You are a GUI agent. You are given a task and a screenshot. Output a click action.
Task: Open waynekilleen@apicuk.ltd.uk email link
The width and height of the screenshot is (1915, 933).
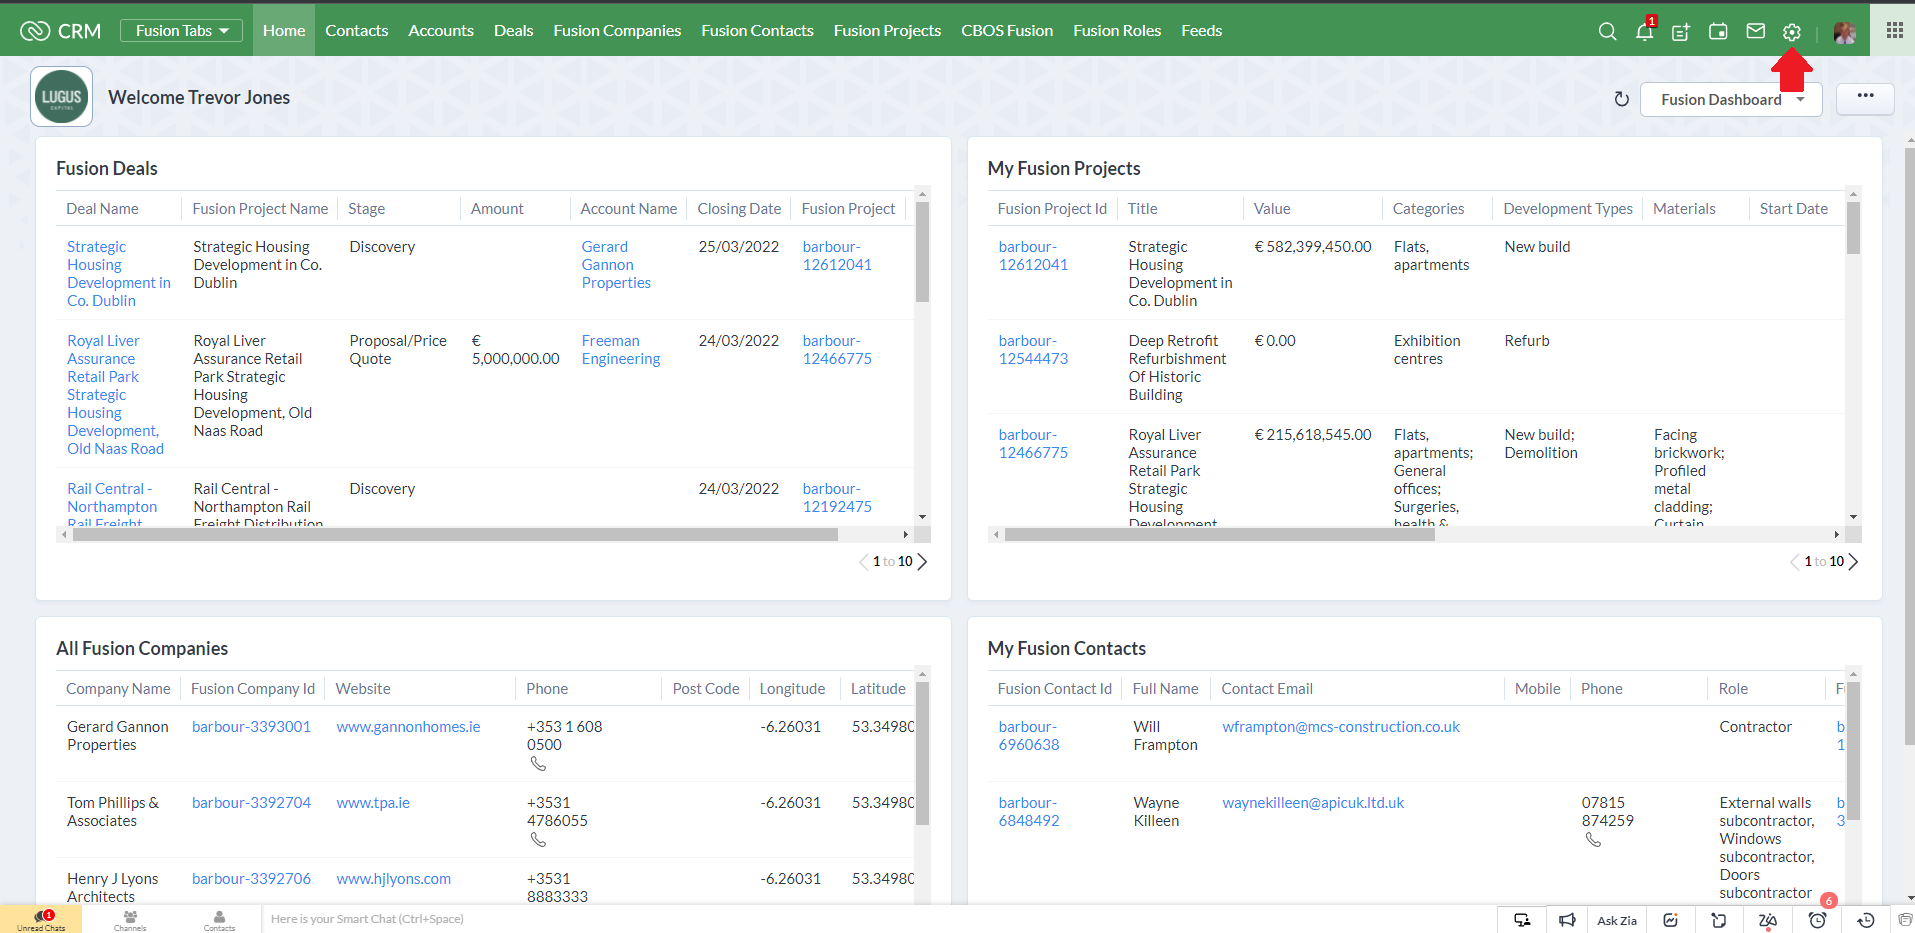pyautogui.click(x=1313, y=803)
